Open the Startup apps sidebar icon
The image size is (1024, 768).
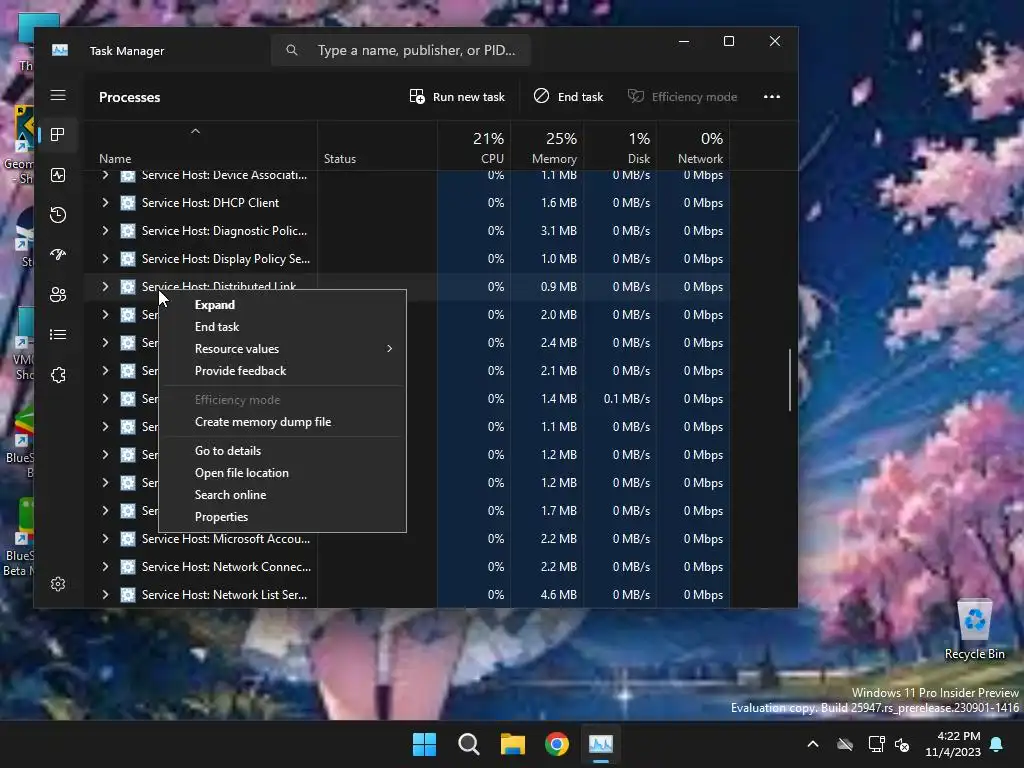[58, 255]
